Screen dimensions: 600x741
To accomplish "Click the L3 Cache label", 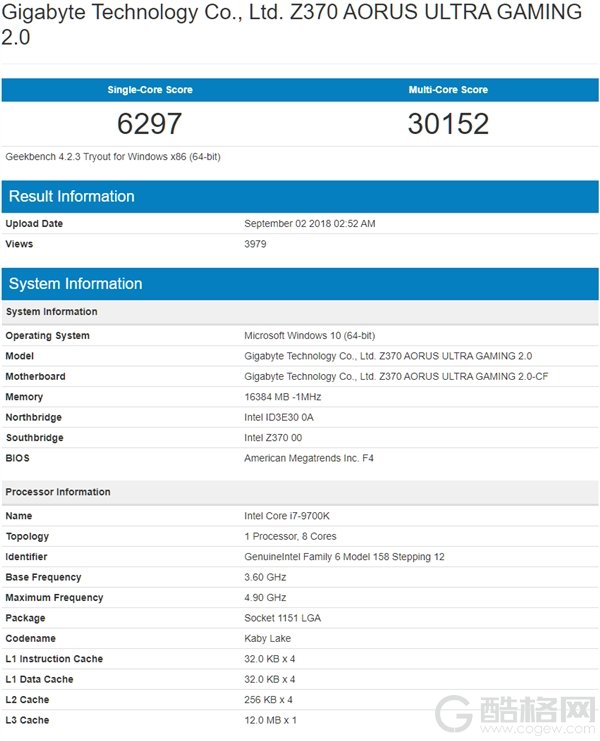I will pos(27,720).
